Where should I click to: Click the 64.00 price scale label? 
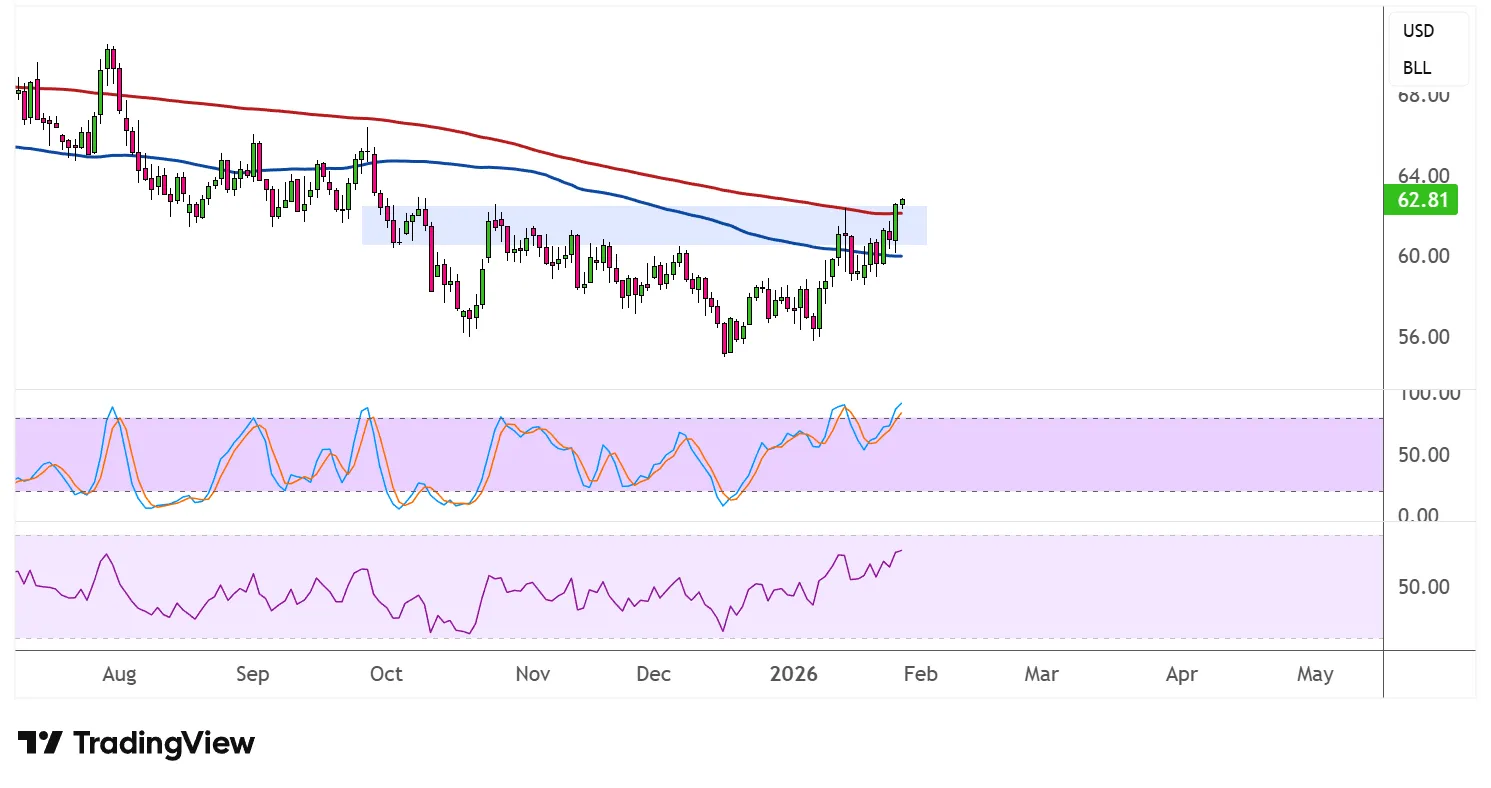(1423, 176)
